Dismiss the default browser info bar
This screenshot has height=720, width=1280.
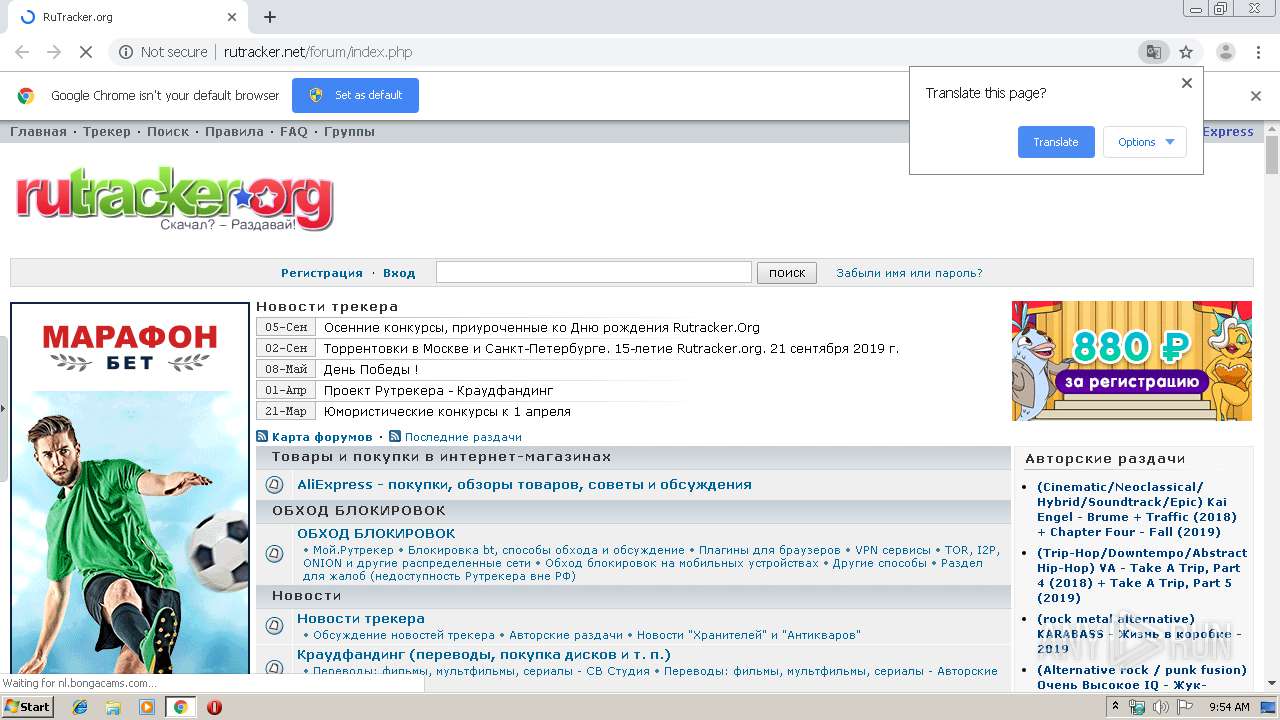click(1256, 96)
